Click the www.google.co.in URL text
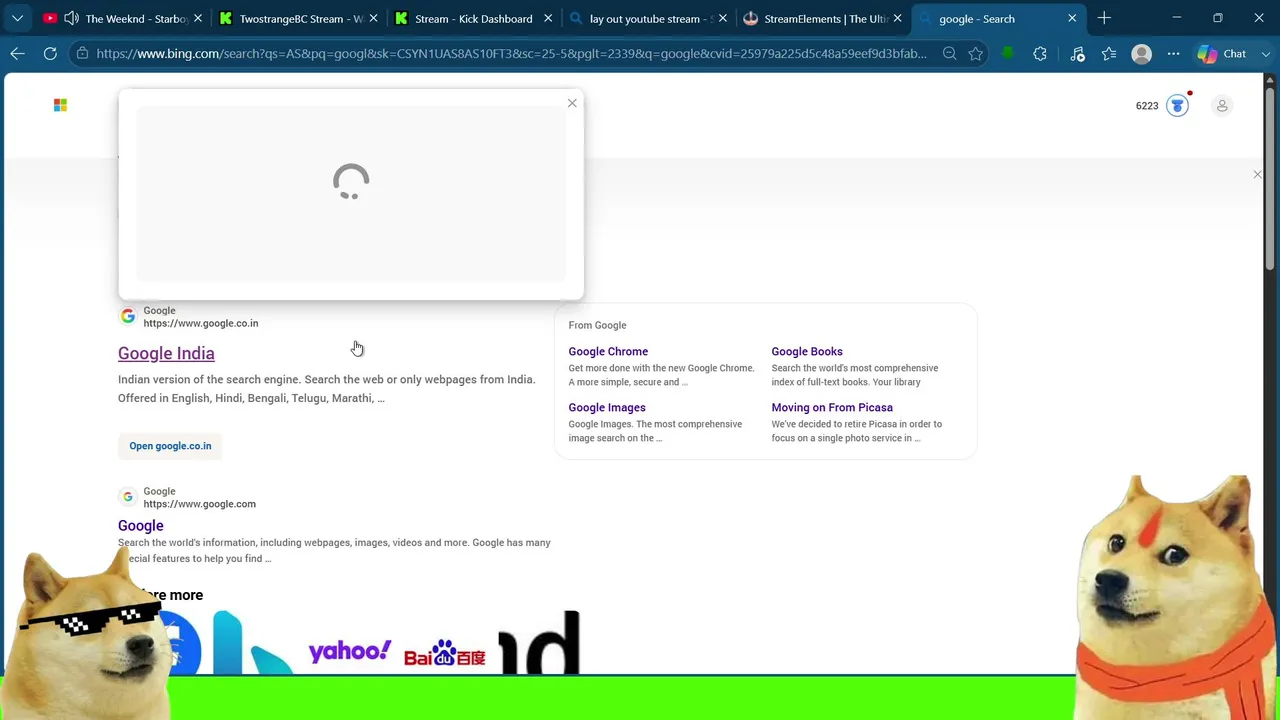Viewport: 1280px width, 720px height. point(201,323)
